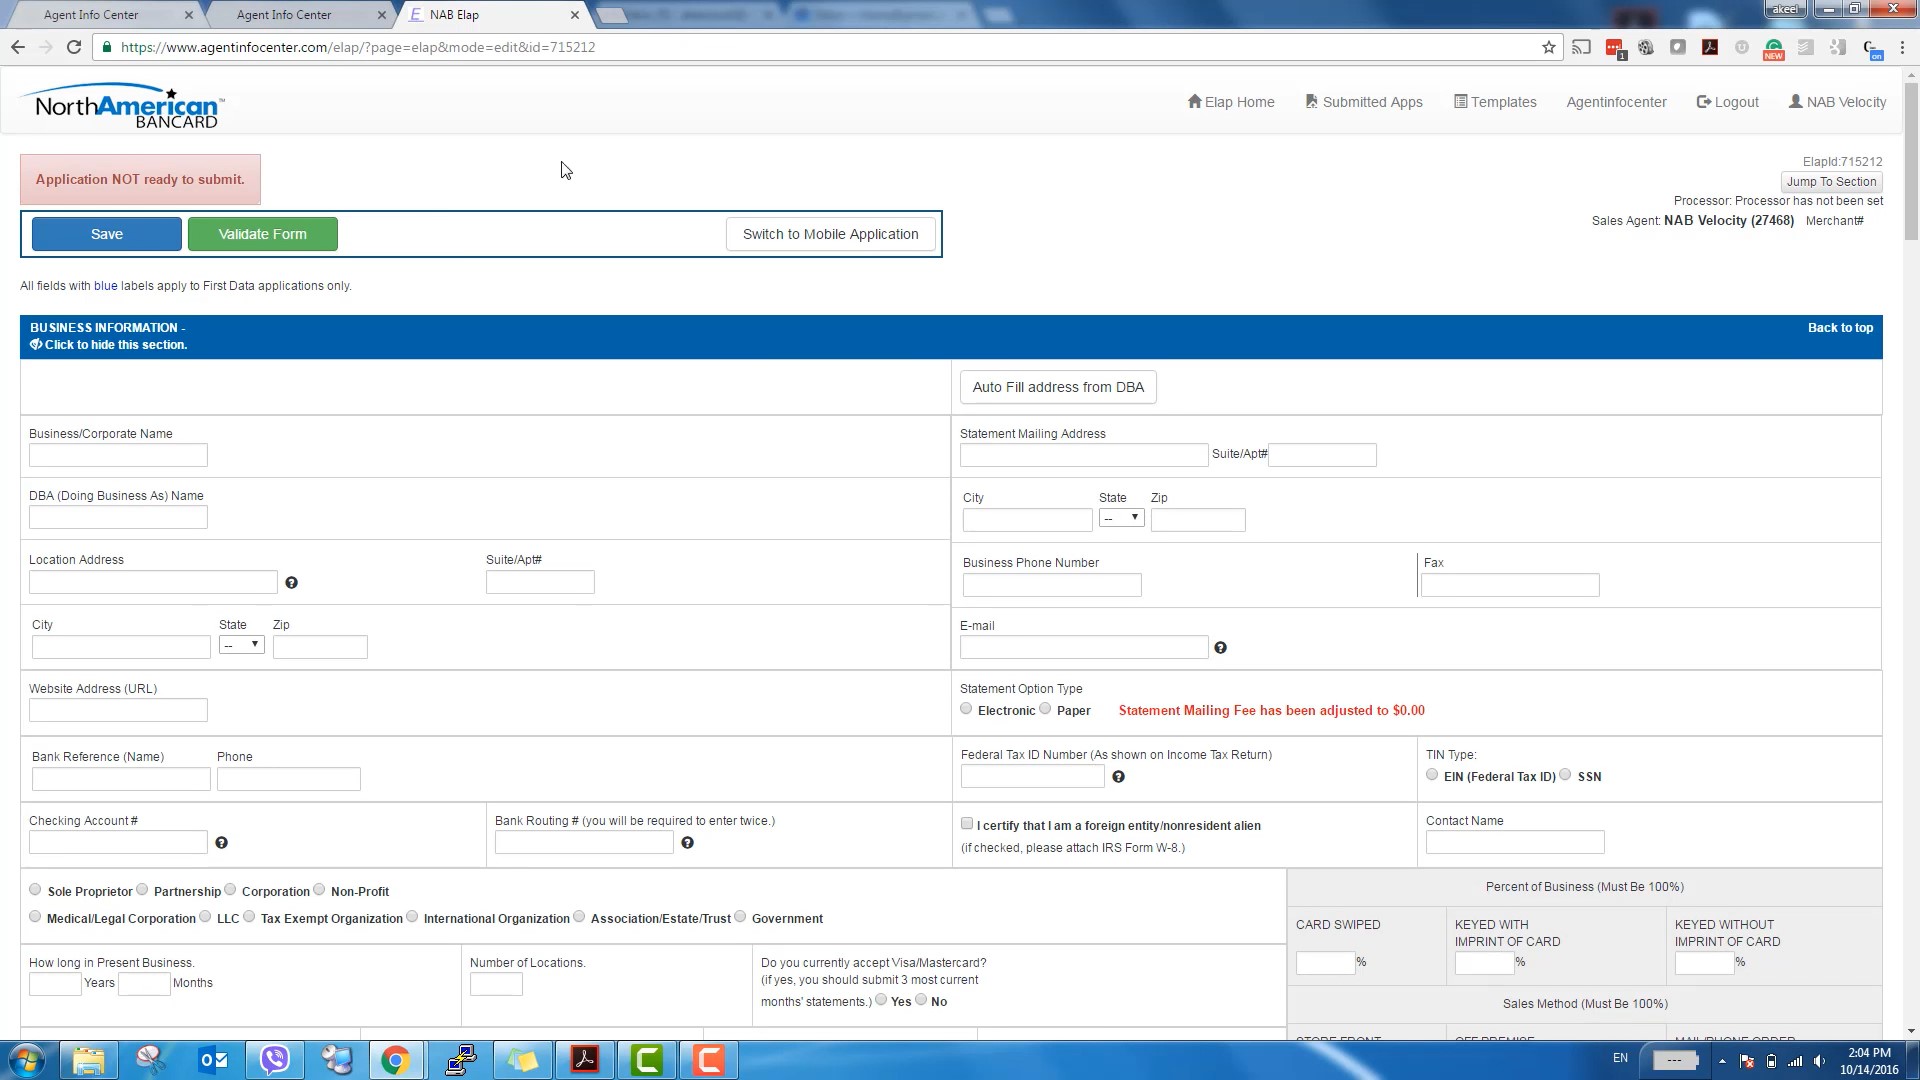Screen dimensions: 1920x1080
Task: Open Jump To Section menu
Action: click(1831, 182)
